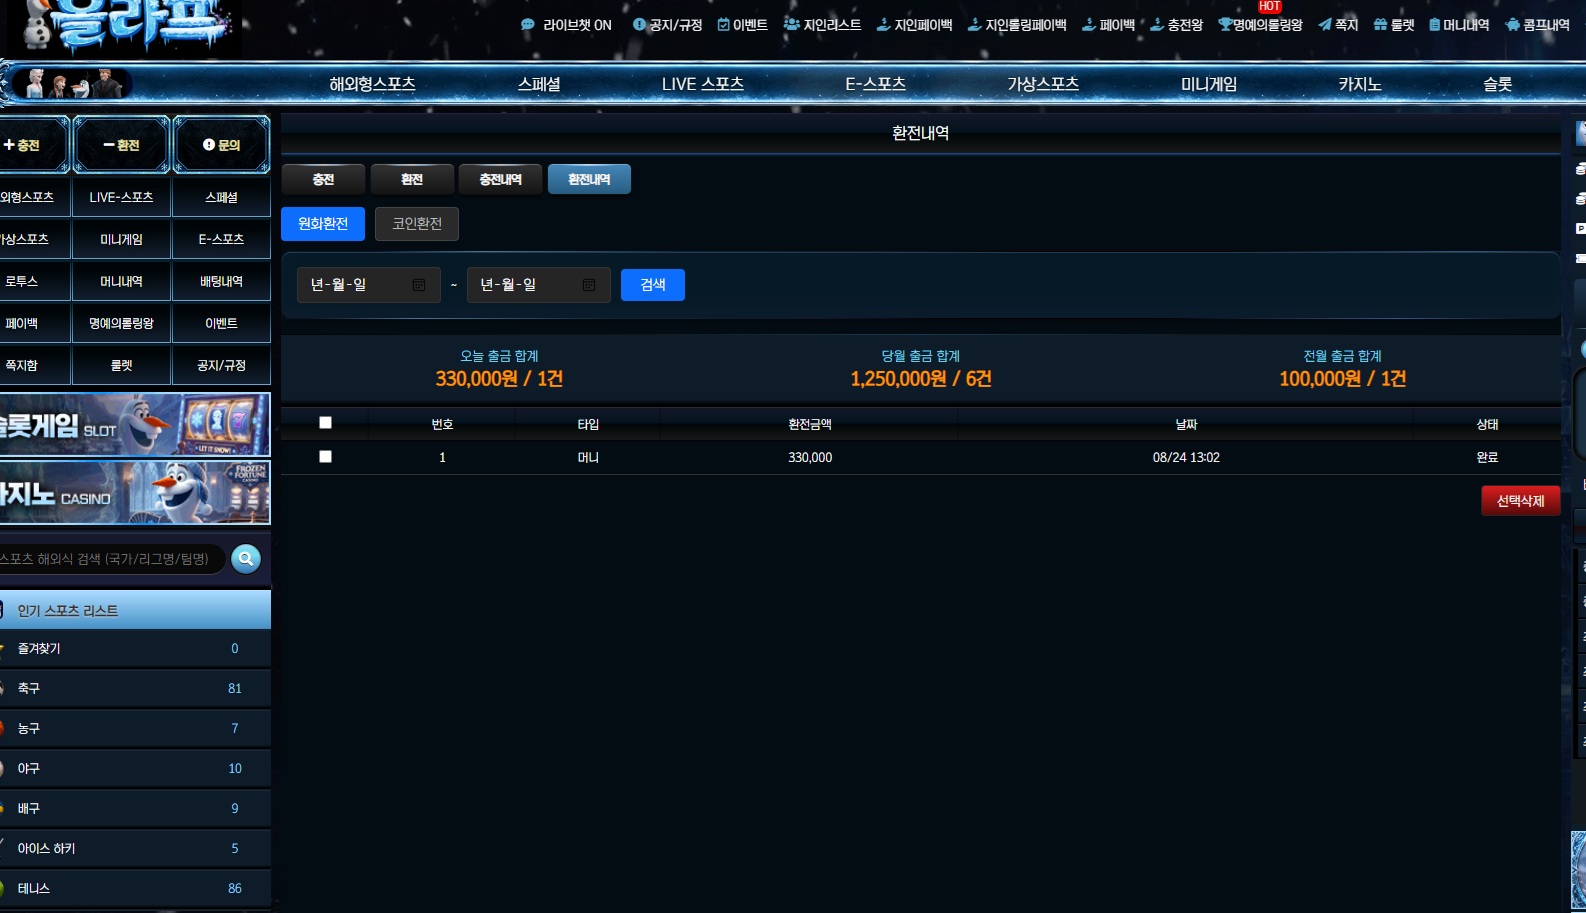Image resolution: width=1586 pixels, height=913 pixels.
Task: Open end-date calendar picker icon
Action: pos(589,285)
